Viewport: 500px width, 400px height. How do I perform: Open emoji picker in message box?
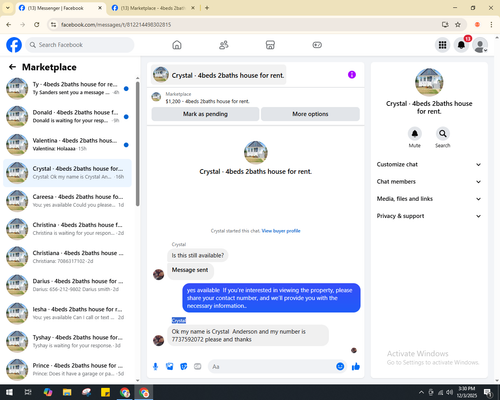[340, 366]
